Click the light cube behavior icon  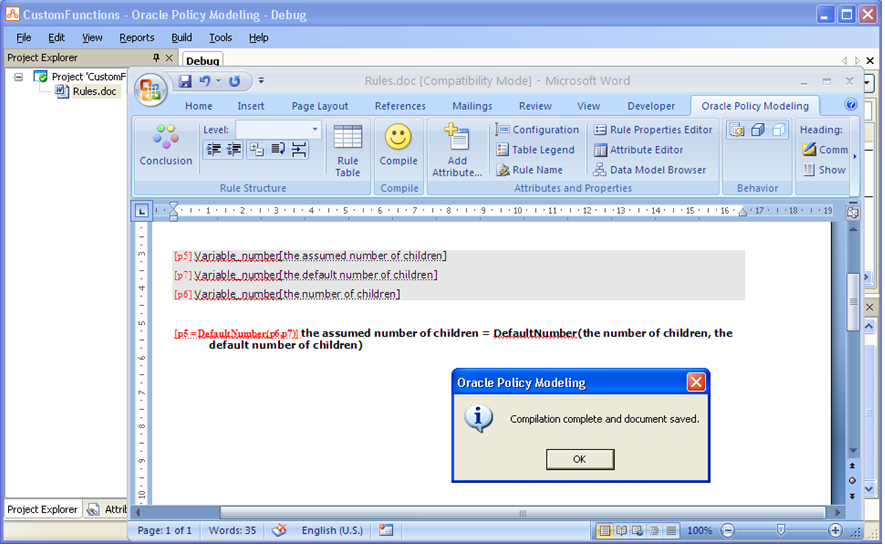778,130
